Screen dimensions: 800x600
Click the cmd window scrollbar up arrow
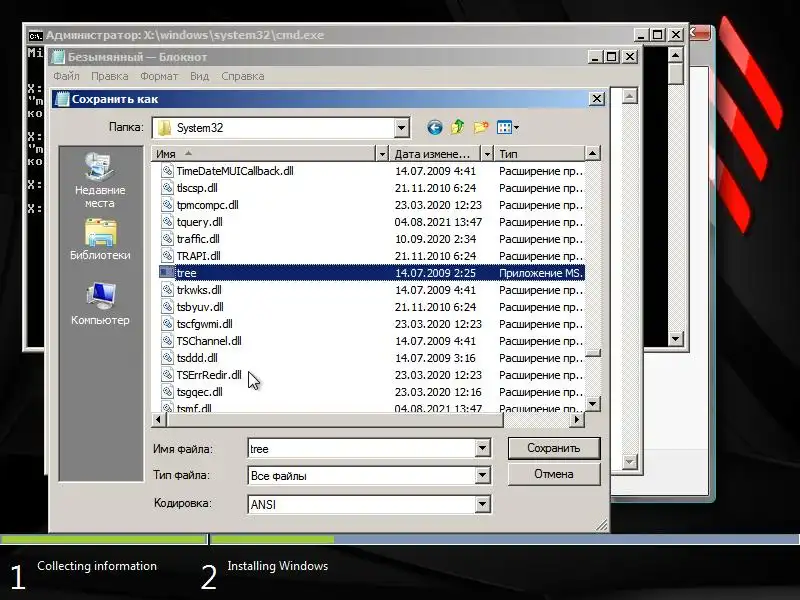[676, 55]
